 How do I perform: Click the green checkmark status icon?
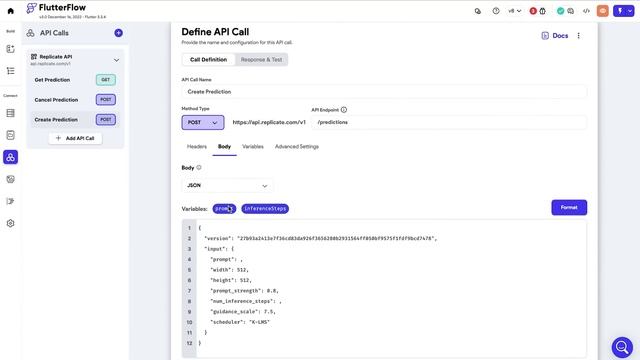pyautogui.click(x=560, y=11)
